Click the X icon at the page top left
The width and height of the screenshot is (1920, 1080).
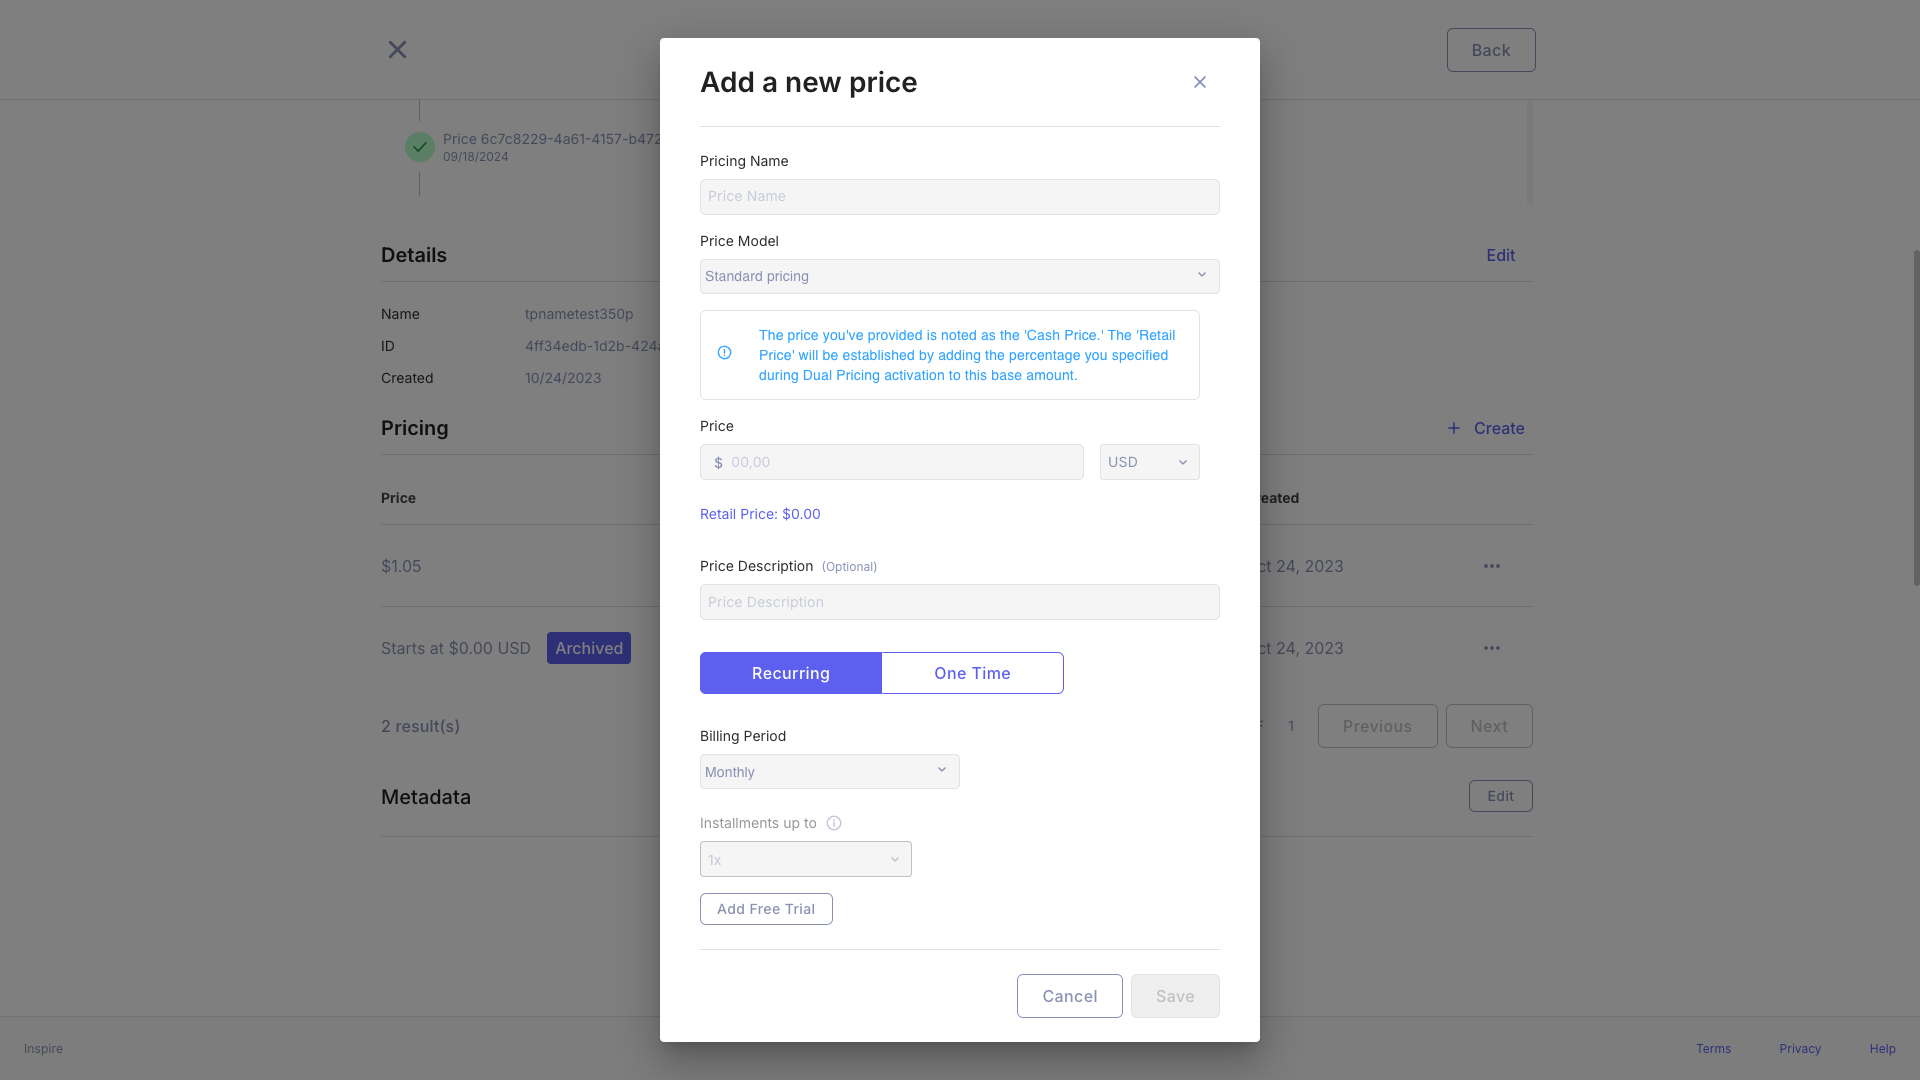pos(397,49)
